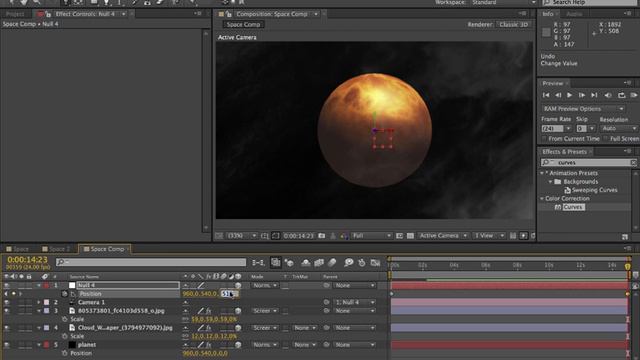
Task: Open the Workspace Standard dropdown
Action: click(x=503, y=2)
